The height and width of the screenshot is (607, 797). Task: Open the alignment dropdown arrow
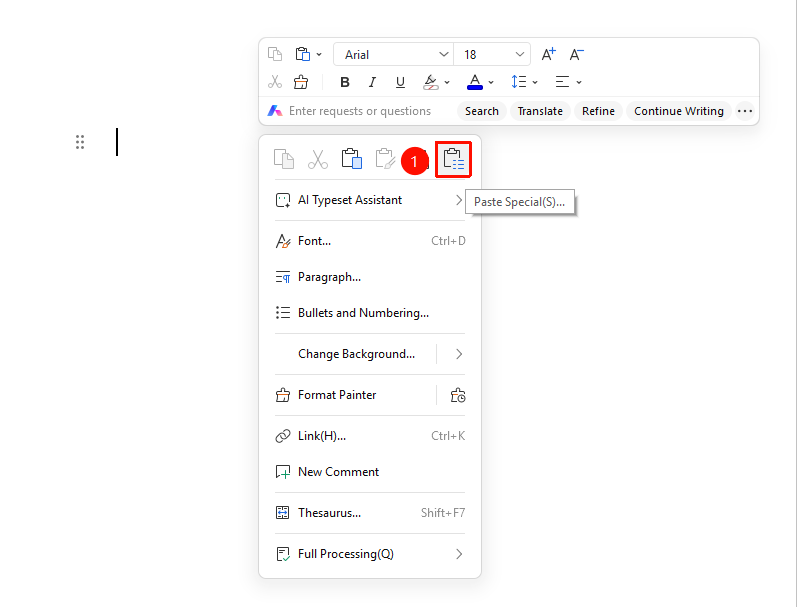[579, 82]
